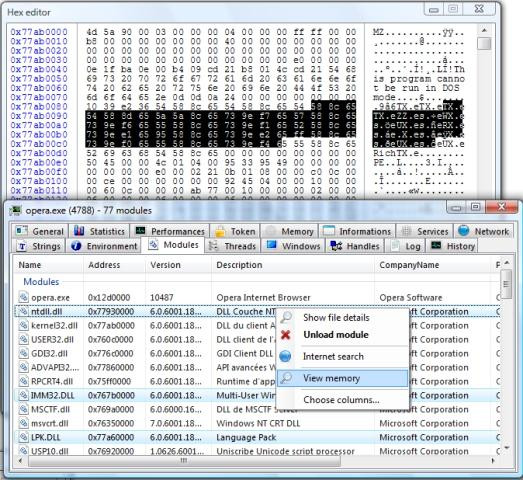Viewport: 523px width, 480px height.
Task: Click modules list scroll right arrow
Action: [x=493, y=461]
